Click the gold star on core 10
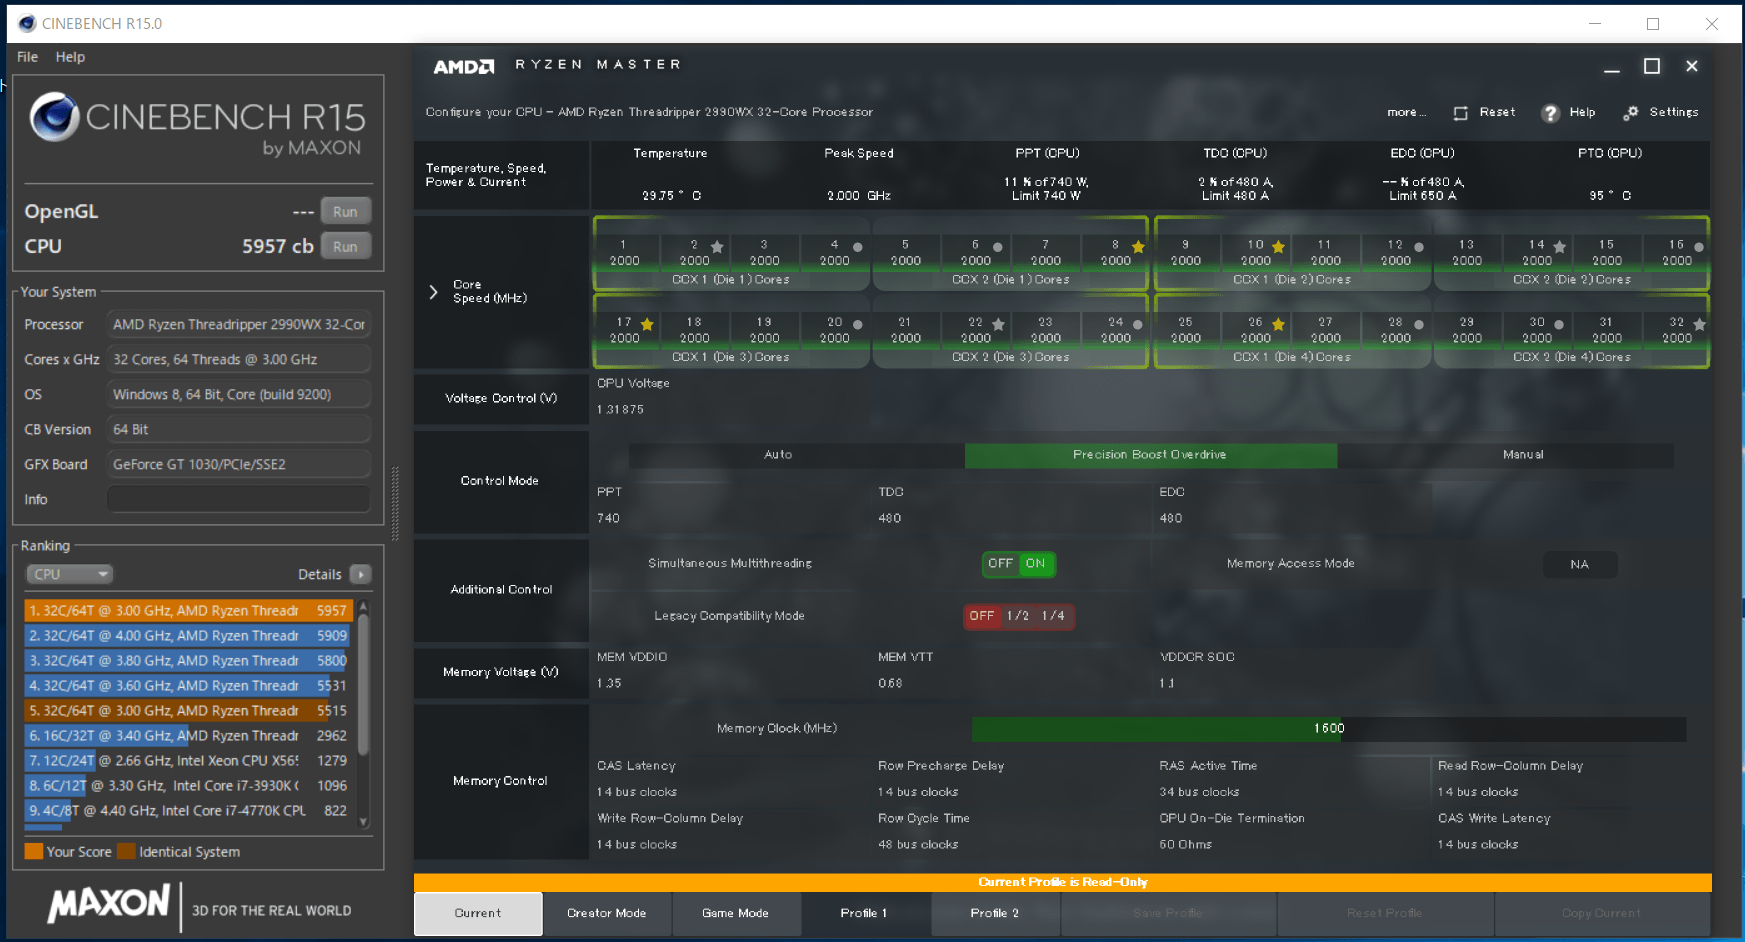The image size is (1745, 942). pos(1278,247)
